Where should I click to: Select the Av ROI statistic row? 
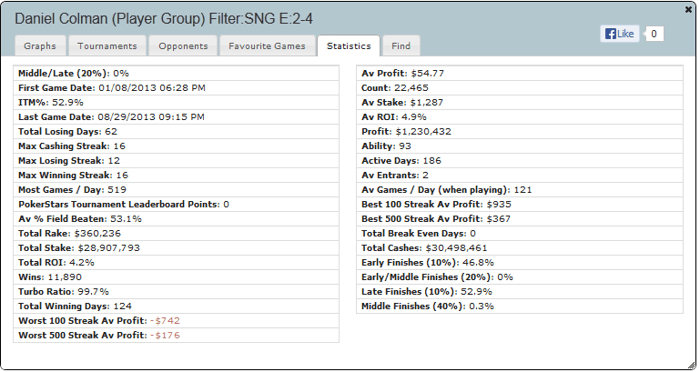point(520,117)
